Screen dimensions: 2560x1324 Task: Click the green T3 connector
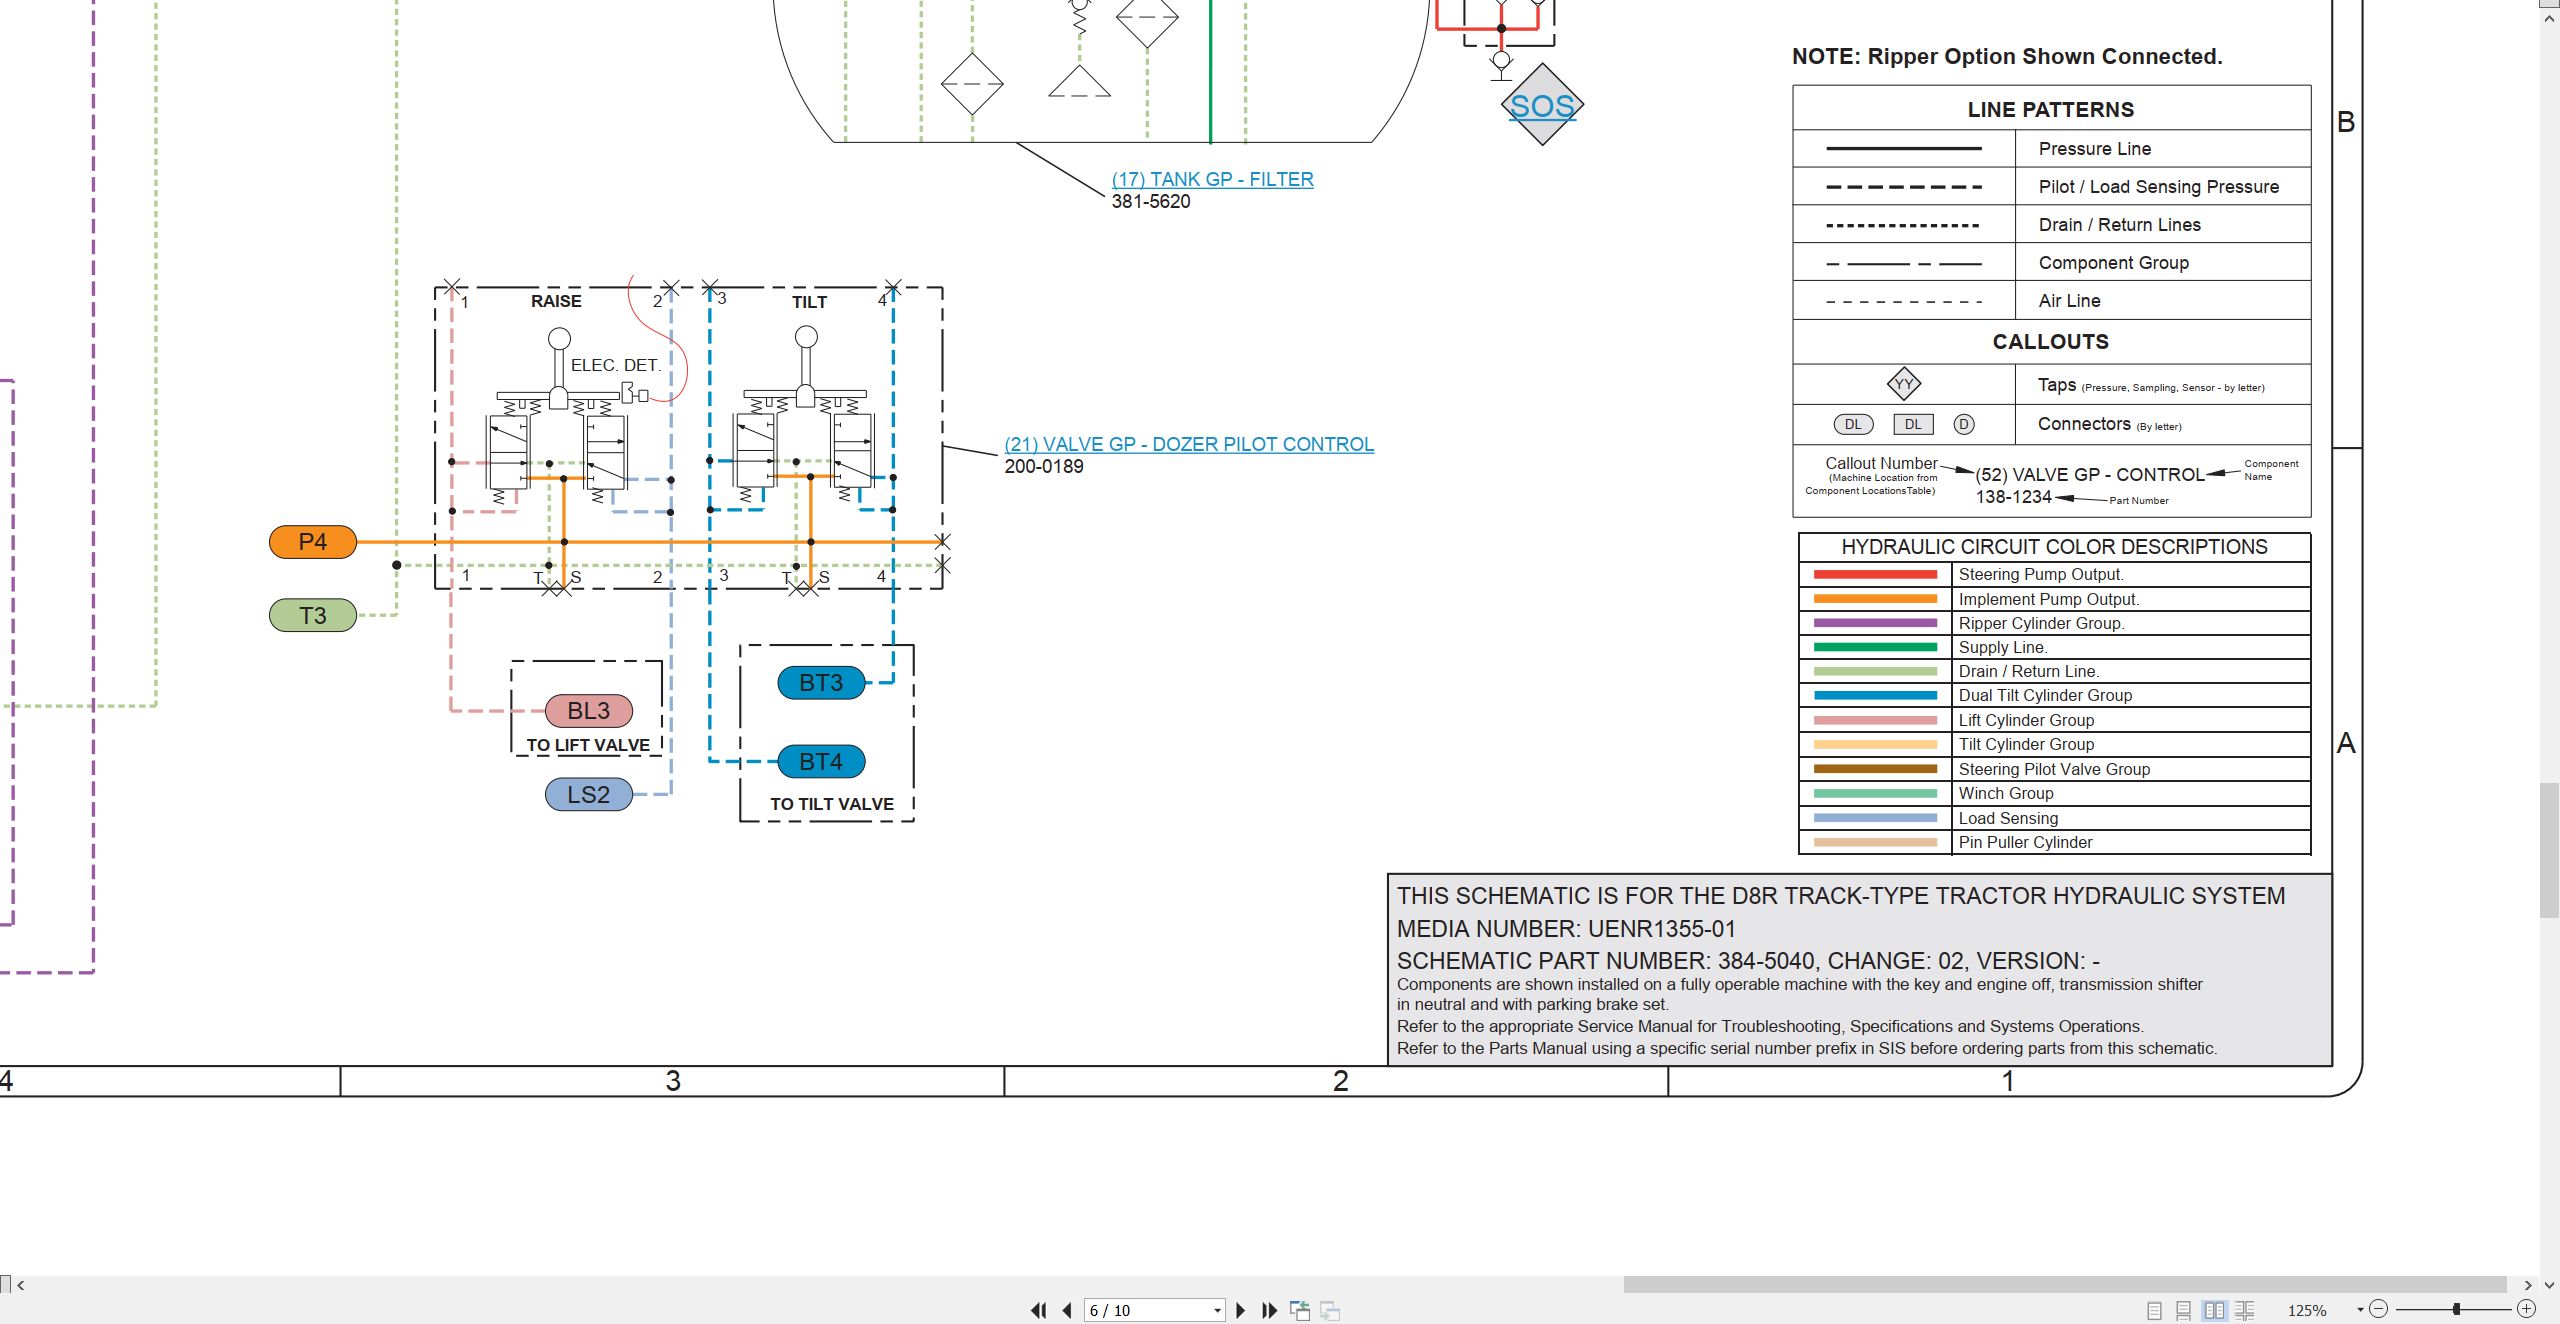pos(313,615)
